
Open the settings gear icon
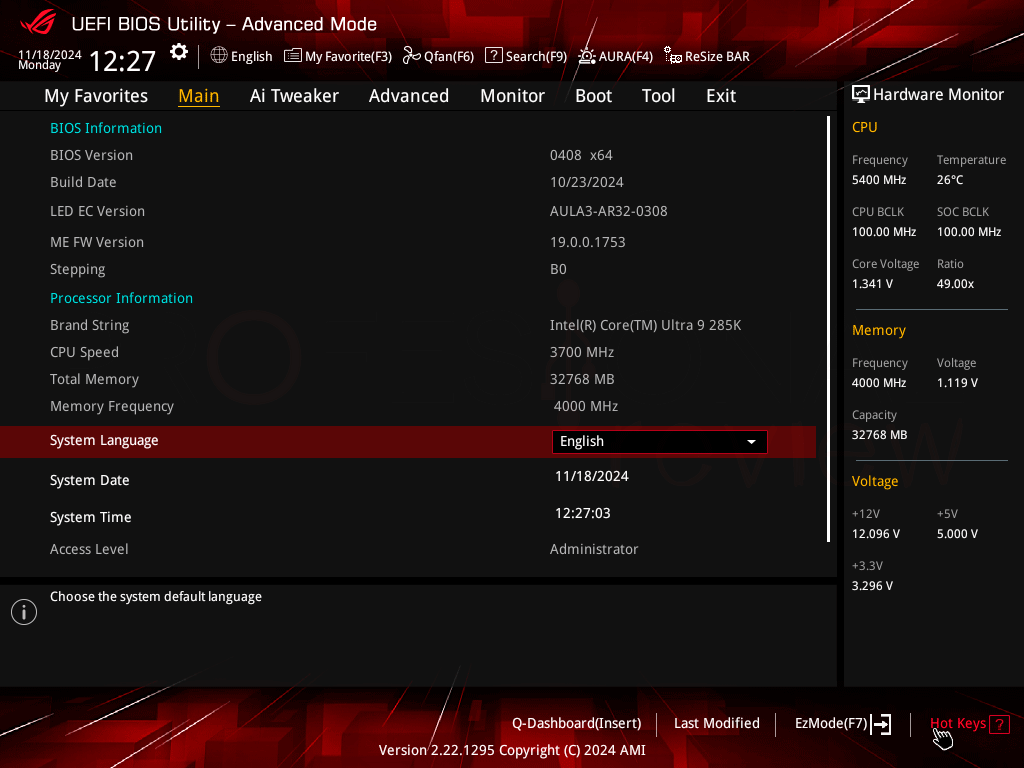(x=179, y=52)
